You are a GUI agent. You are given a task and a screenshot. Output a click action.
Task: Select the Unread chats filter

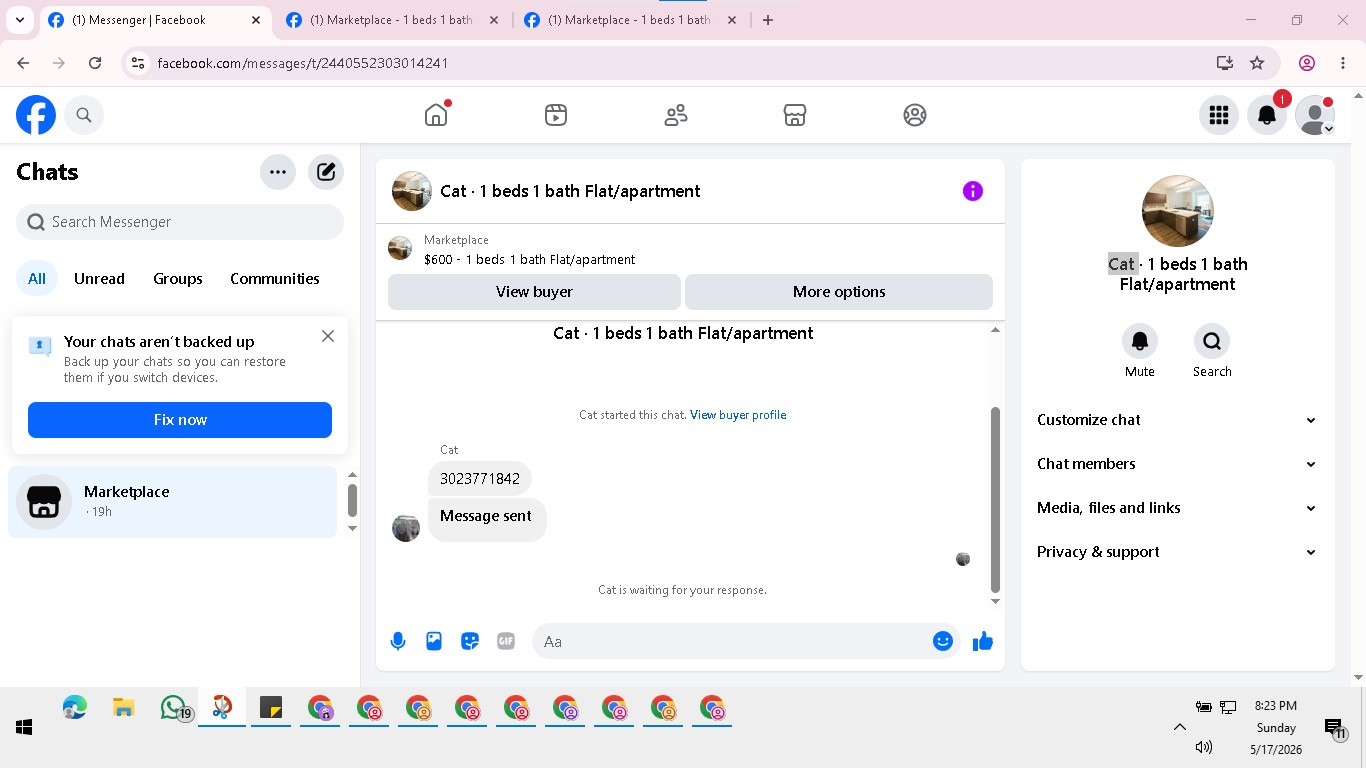point(99,279)
